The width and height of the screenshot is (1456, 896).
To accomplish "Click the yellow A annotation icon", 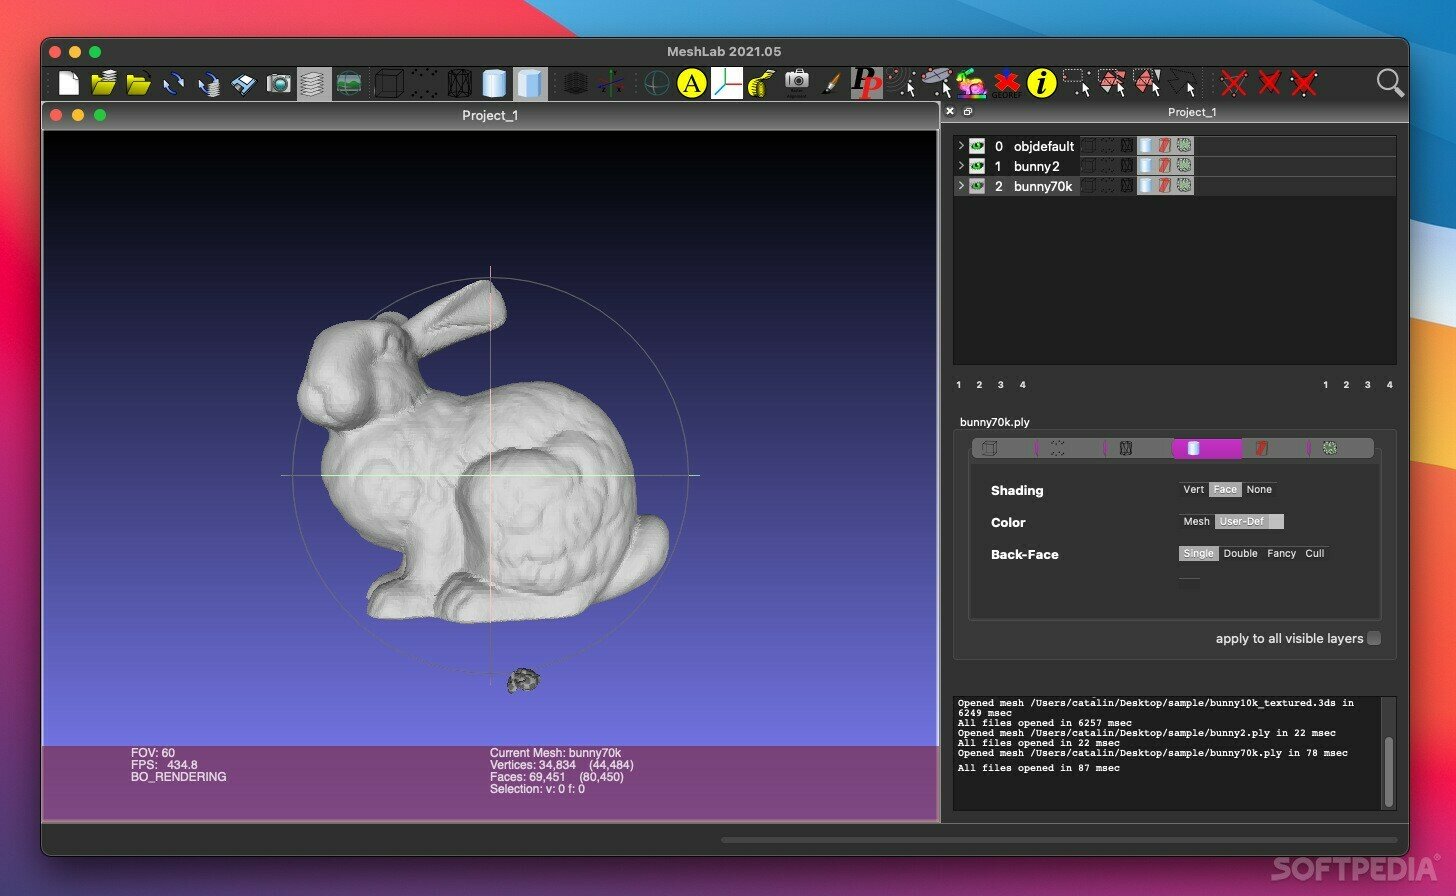I will [691, 84].
